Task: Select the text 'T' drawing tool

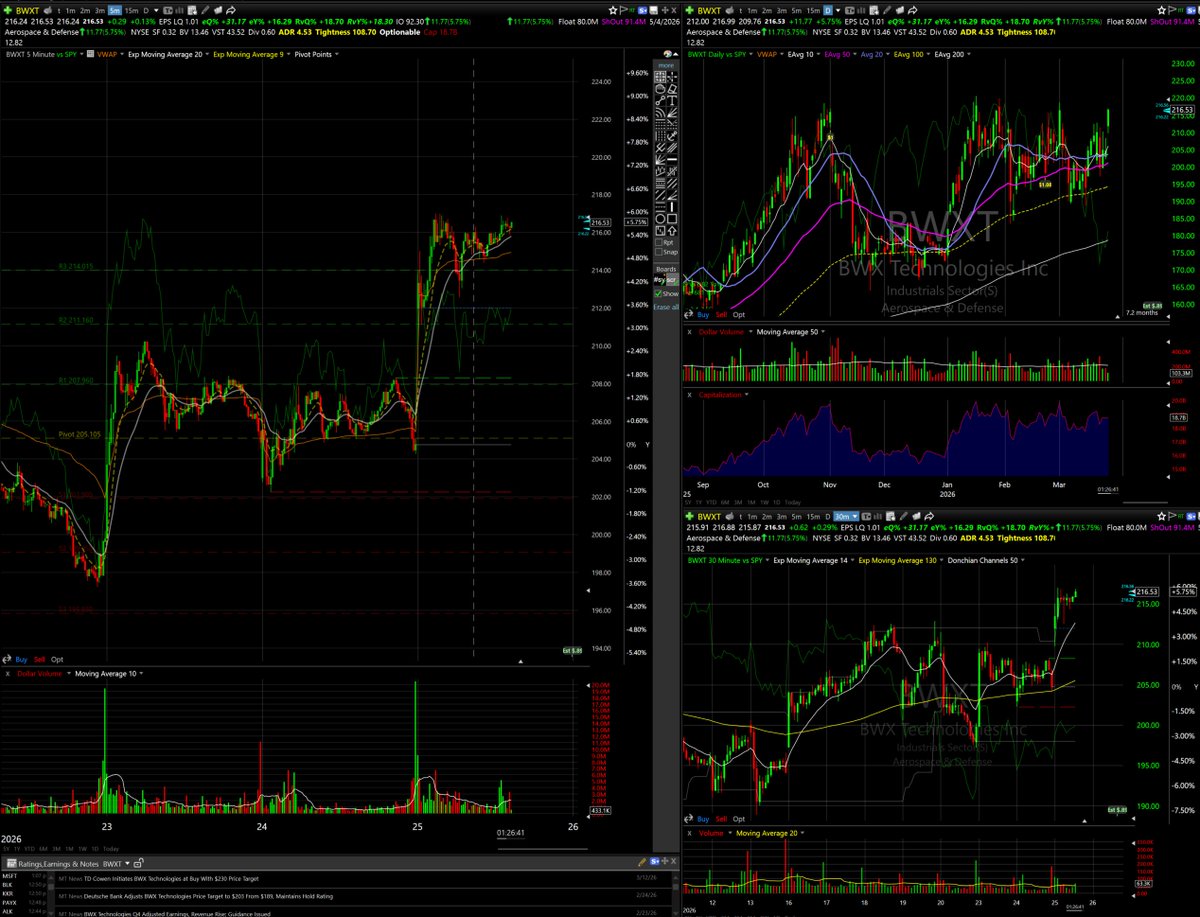Action: 673,100
